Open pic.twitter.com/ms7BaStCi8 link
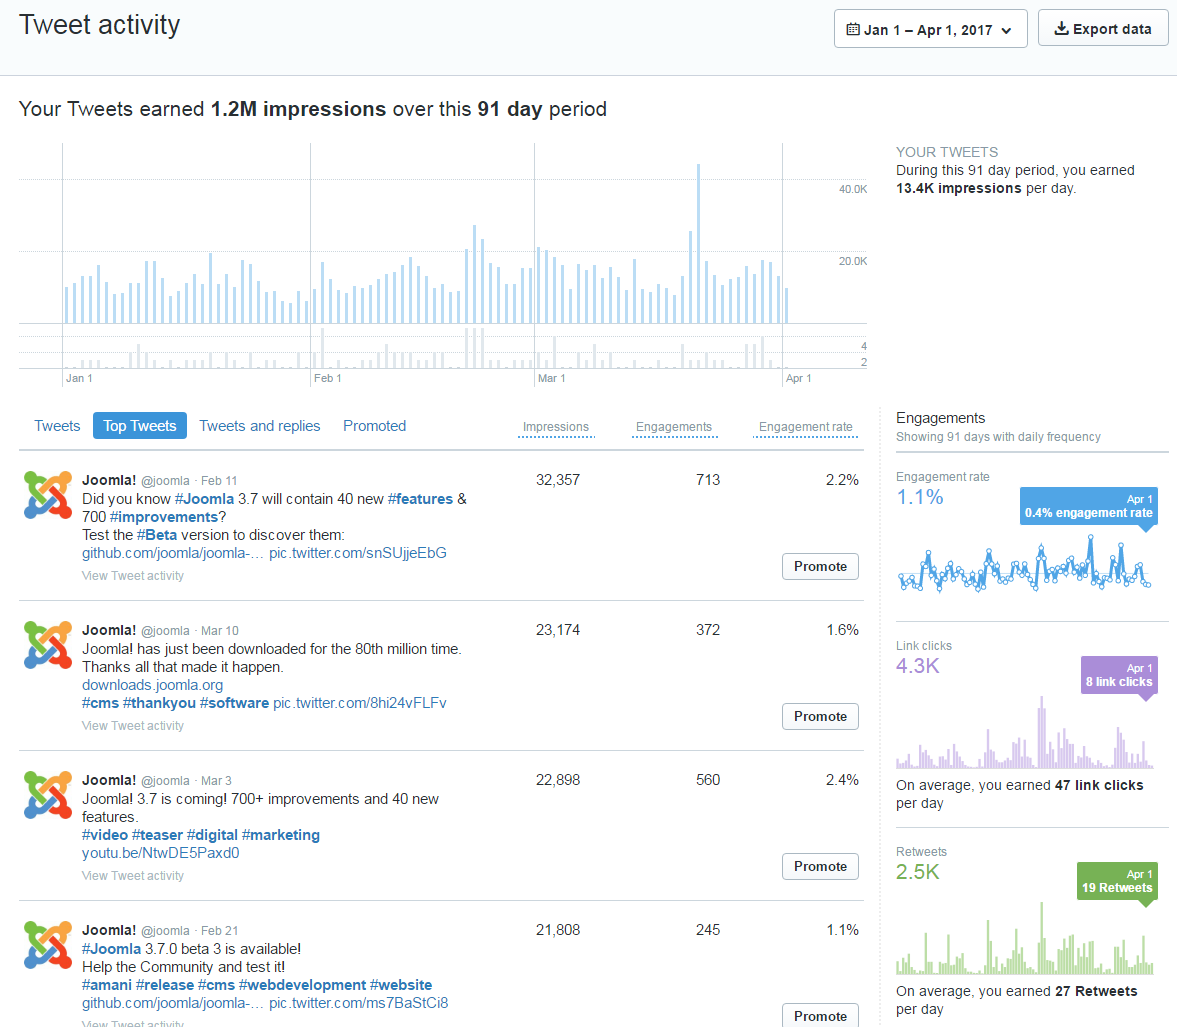The width and height of the screenshot is (1177, 1027). [x=359, y=1003]
